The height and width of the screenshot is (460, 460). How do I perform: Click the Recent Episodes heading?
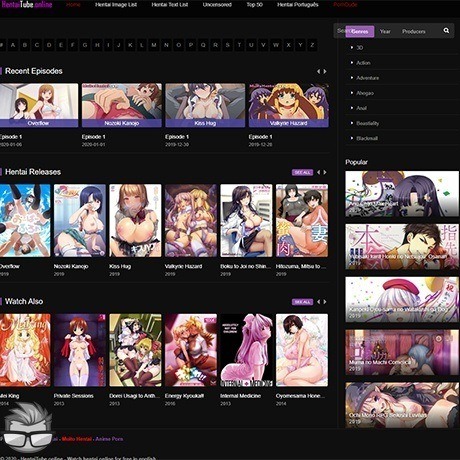coord(34,71)
